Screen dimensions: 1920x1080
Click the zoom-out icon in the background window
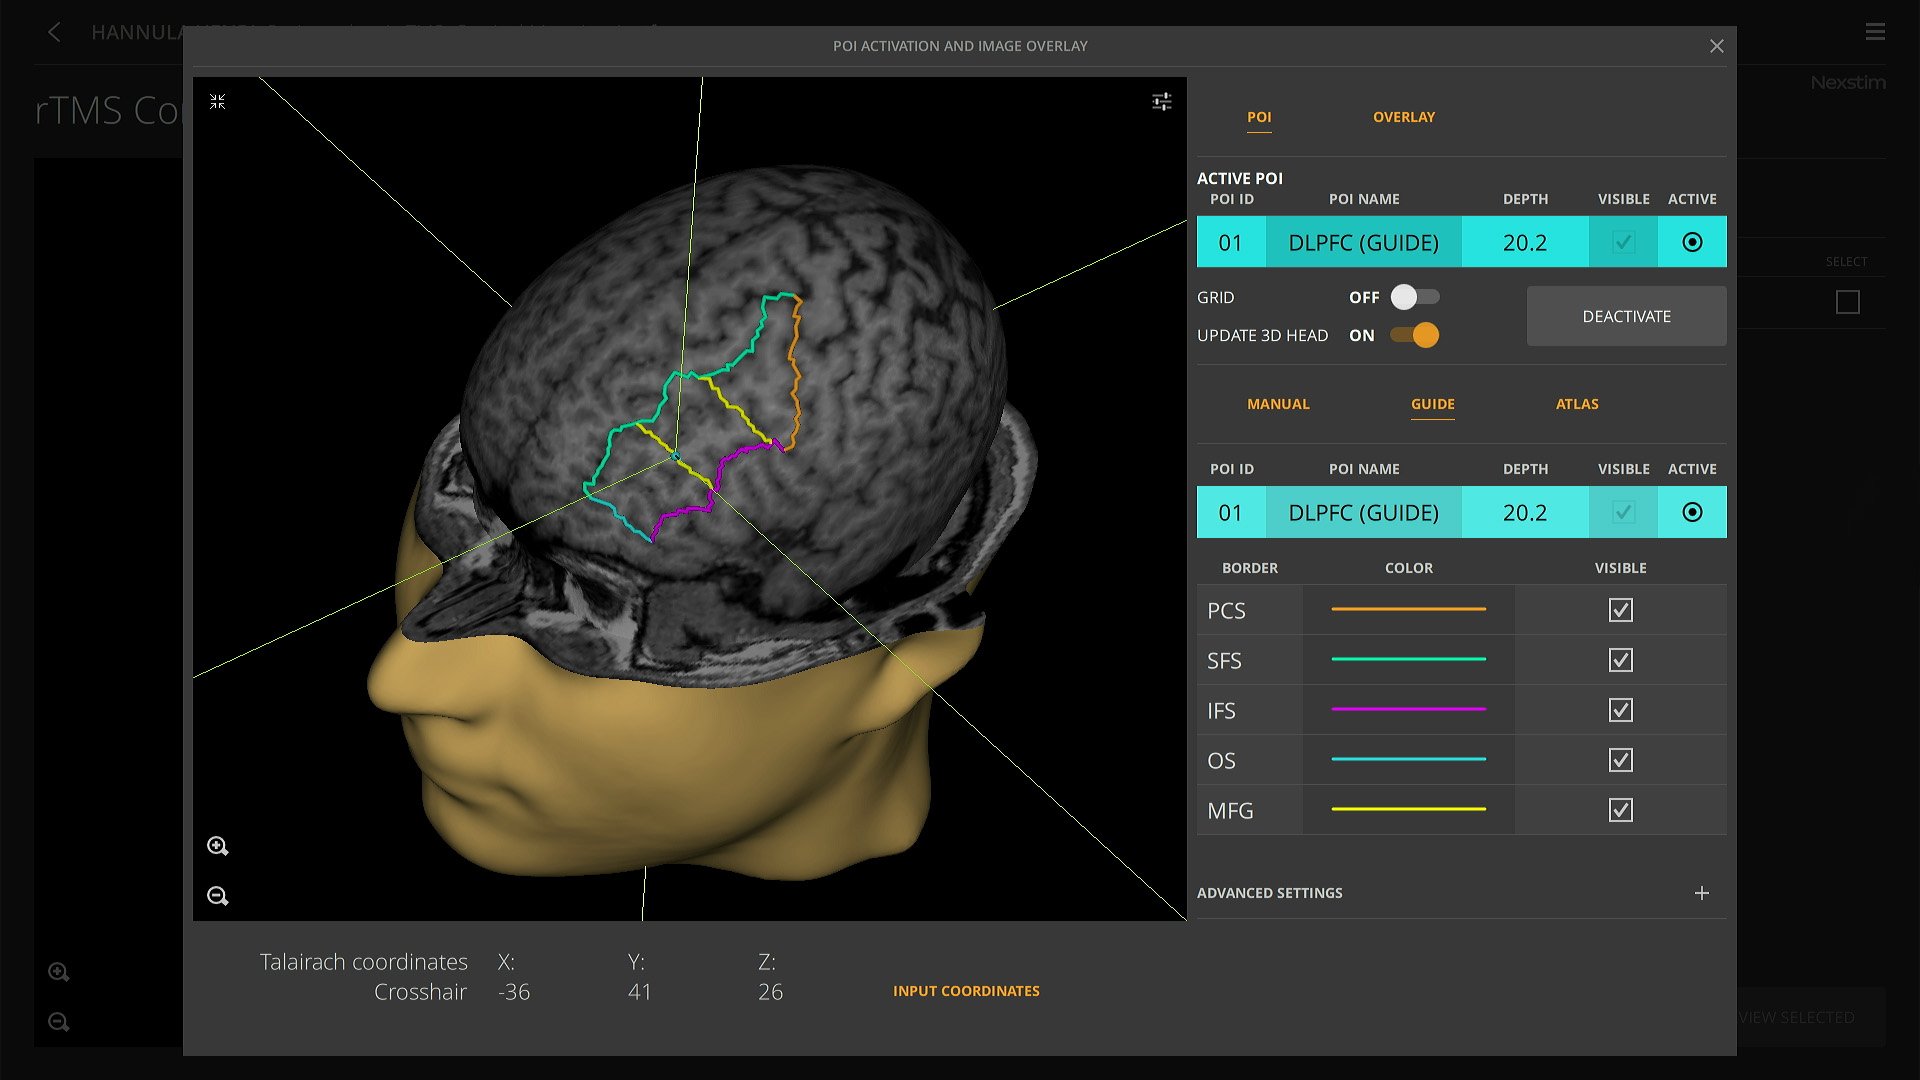(x=59, y=1022)
